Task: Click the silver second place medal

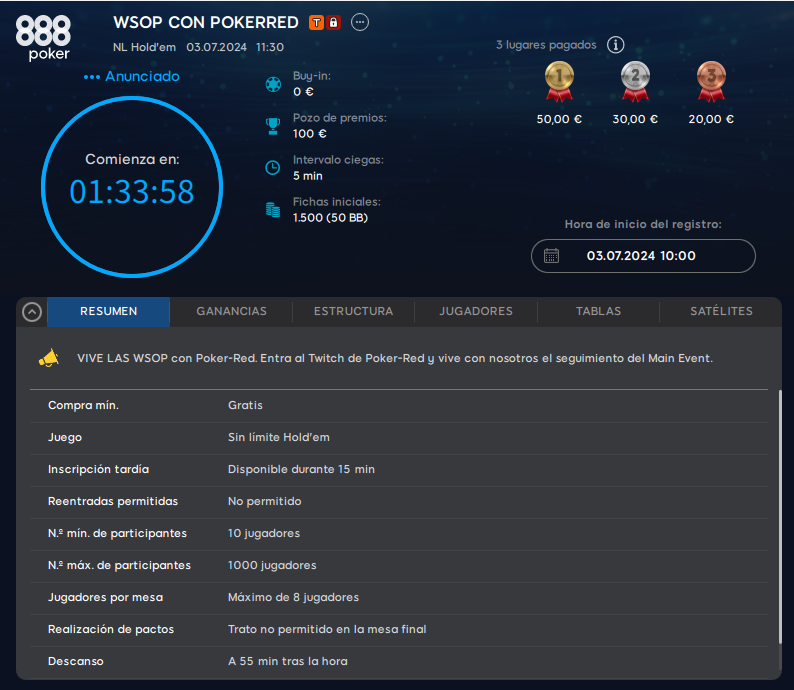Action: 635,81
